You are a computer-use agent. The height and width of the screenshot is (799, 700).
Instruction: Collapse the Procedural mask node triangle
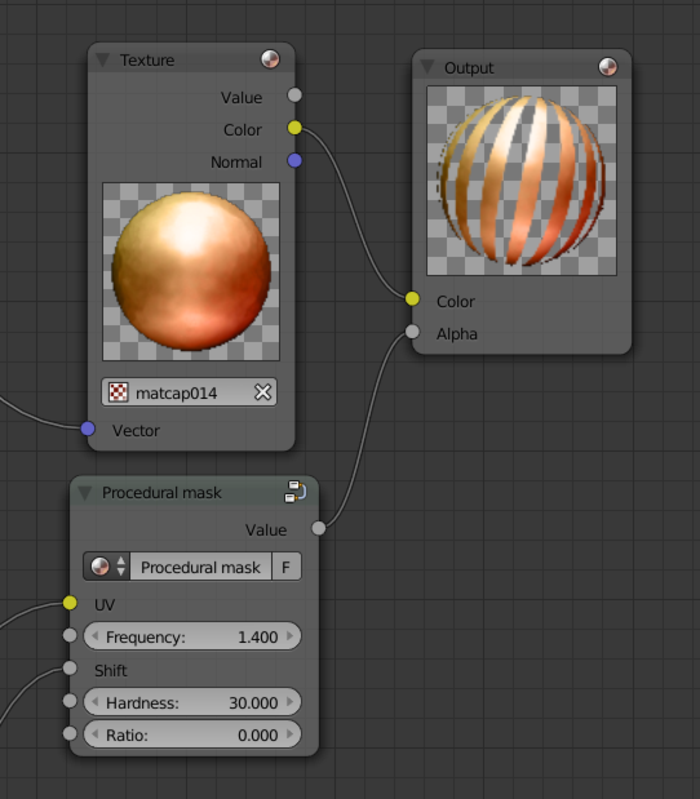pyautogui.click(x=84, y=492)
